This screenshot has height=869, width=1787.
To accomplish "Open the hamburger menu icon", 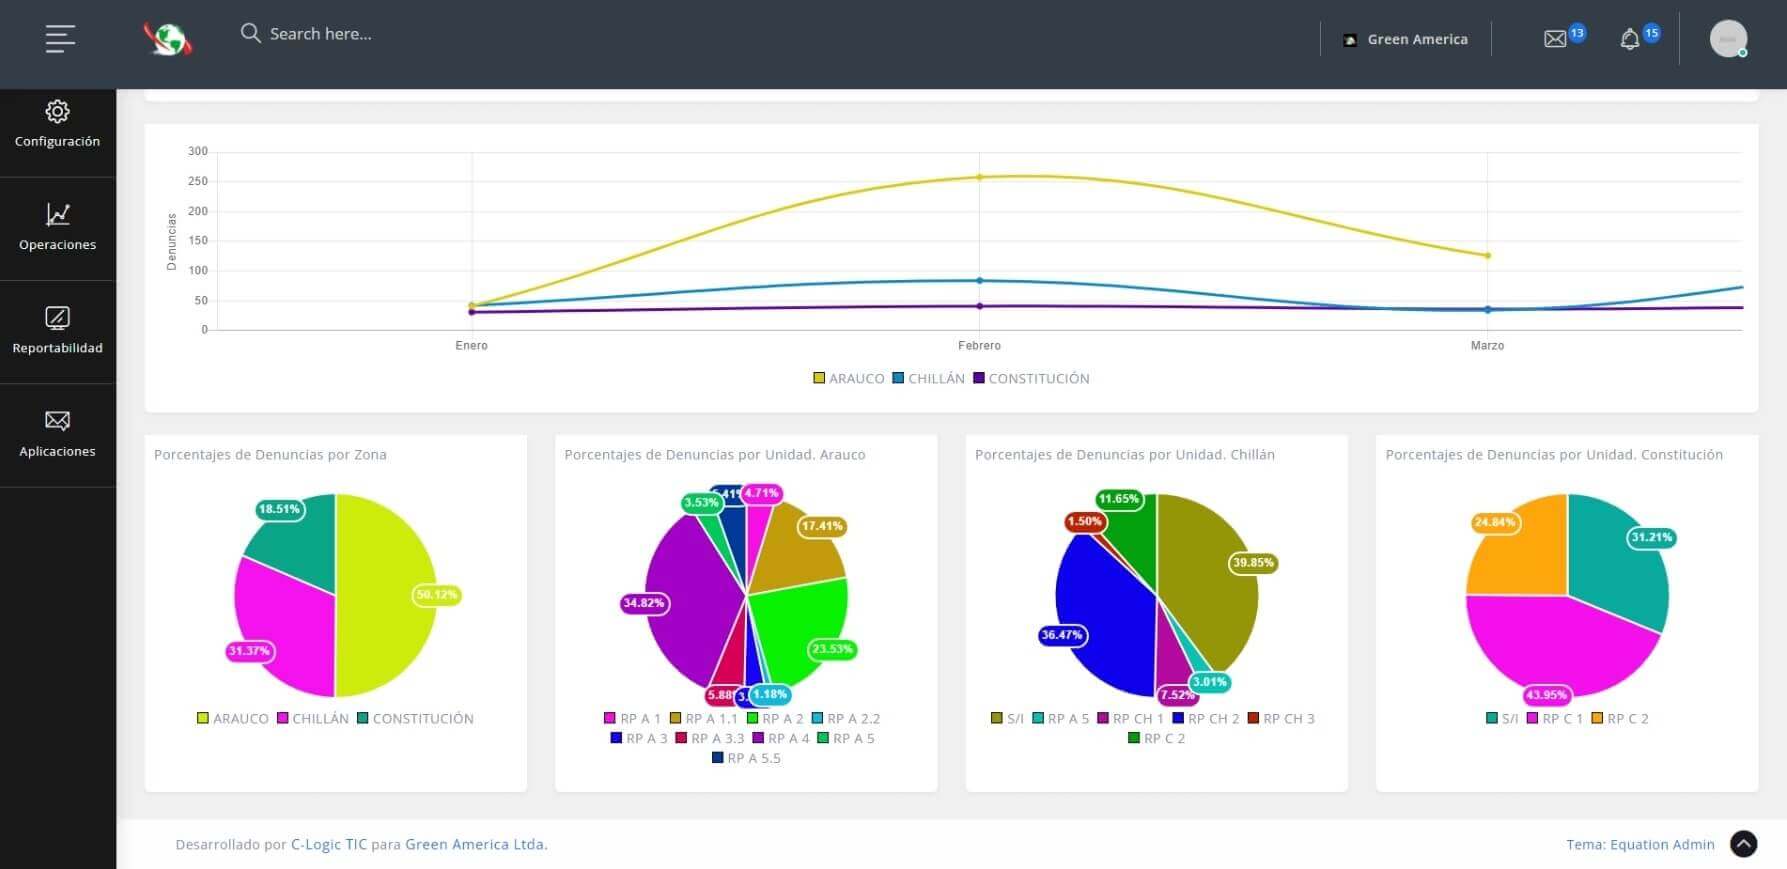I will [x=60, y=39].
